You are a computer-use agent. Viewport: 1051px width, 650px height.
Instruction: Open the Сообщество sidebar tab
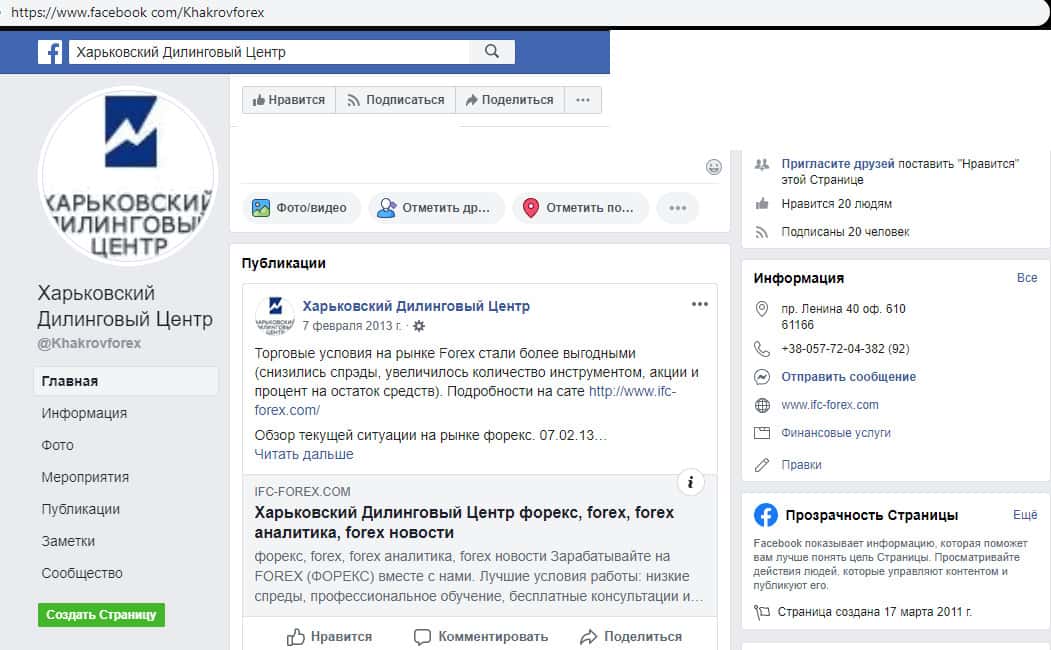(x=82, y=574)
